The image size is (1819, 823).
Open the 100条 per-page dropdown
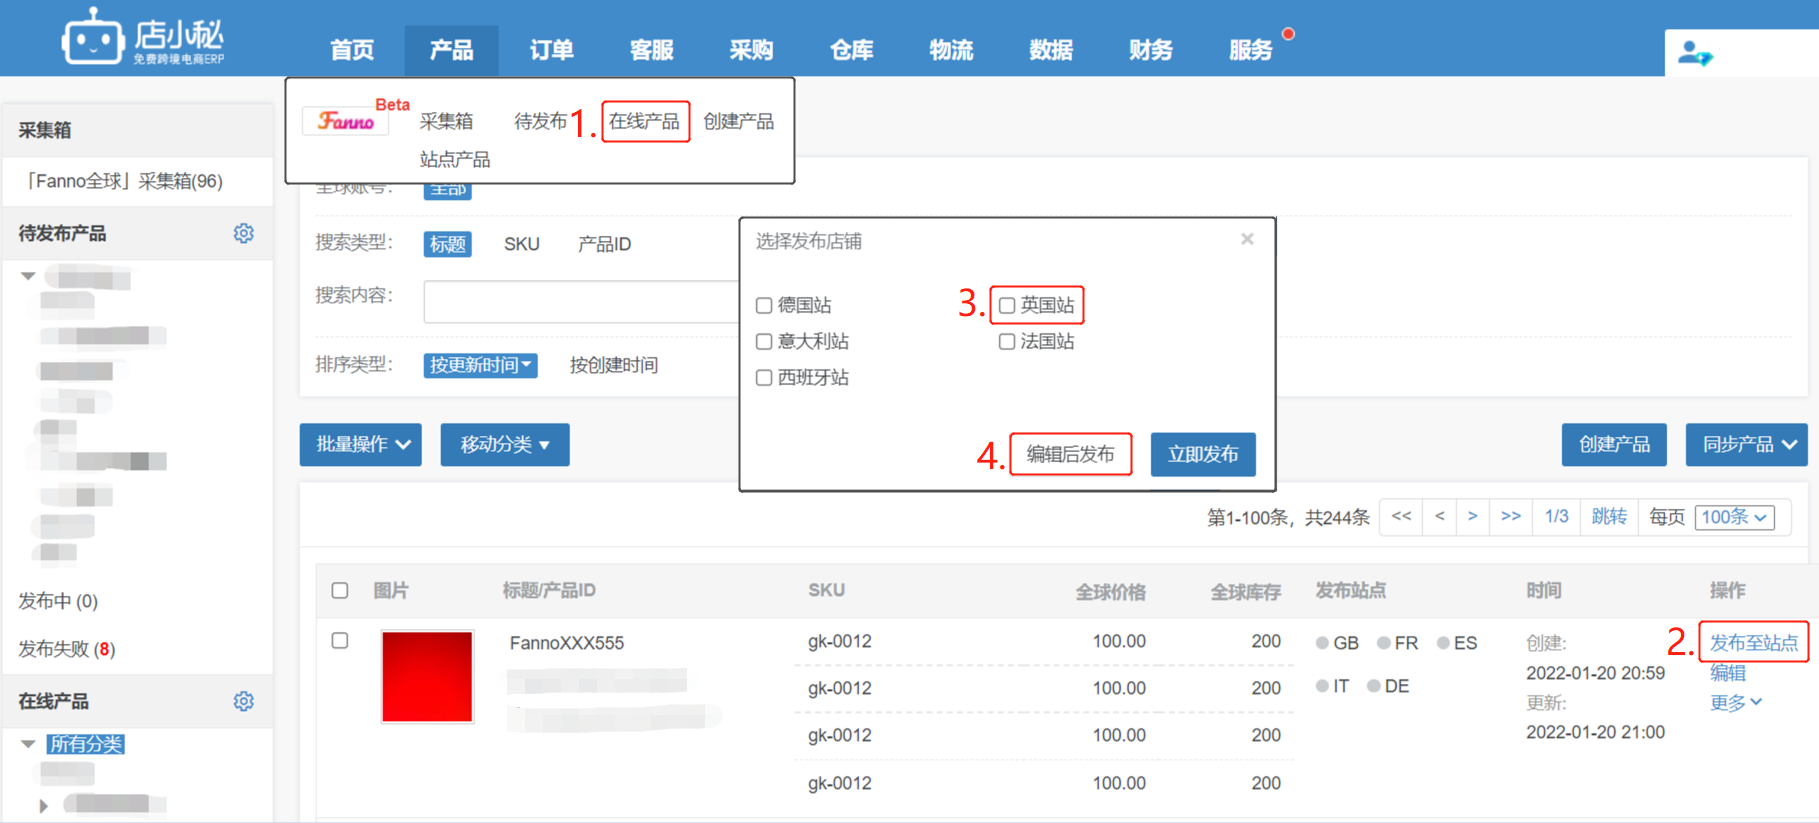click(x=1735, y=517)
